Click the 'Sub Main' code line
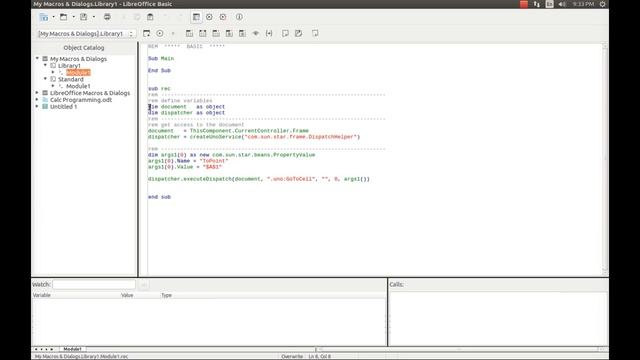 click(161, 58)
